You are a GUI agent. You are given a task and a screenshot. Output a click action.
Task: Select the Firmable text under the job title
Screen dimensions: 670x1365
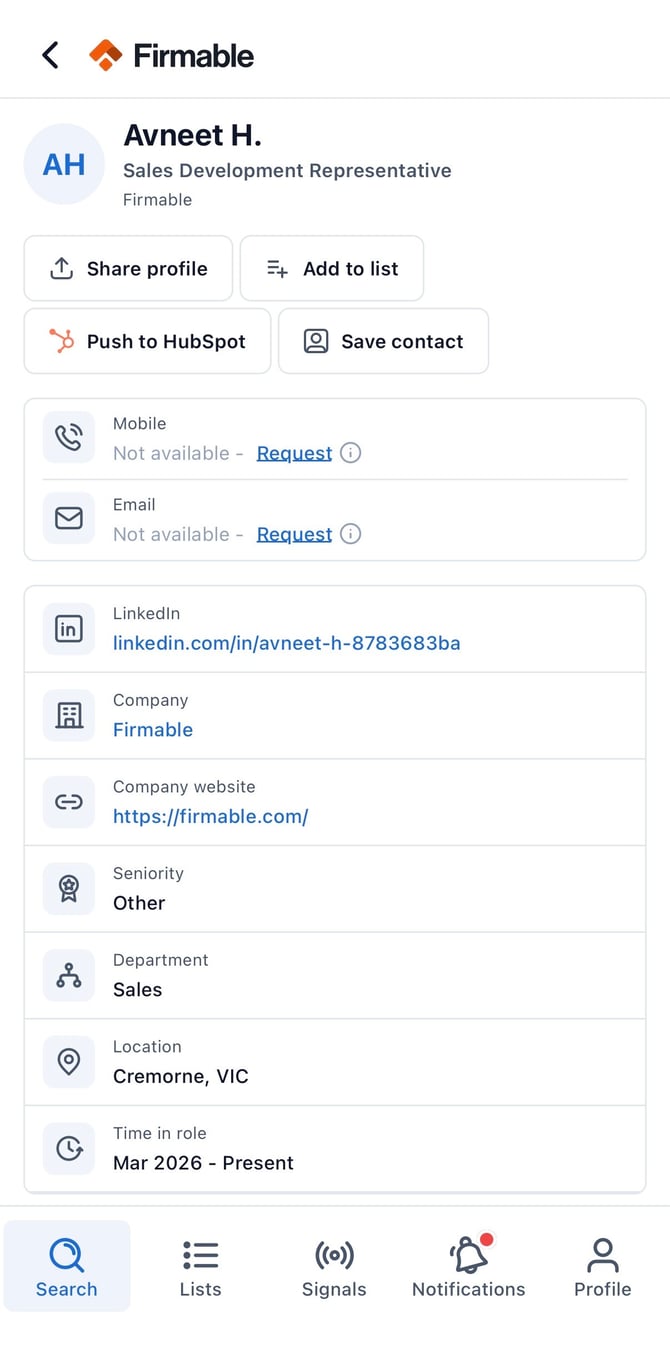pos(157,200)
